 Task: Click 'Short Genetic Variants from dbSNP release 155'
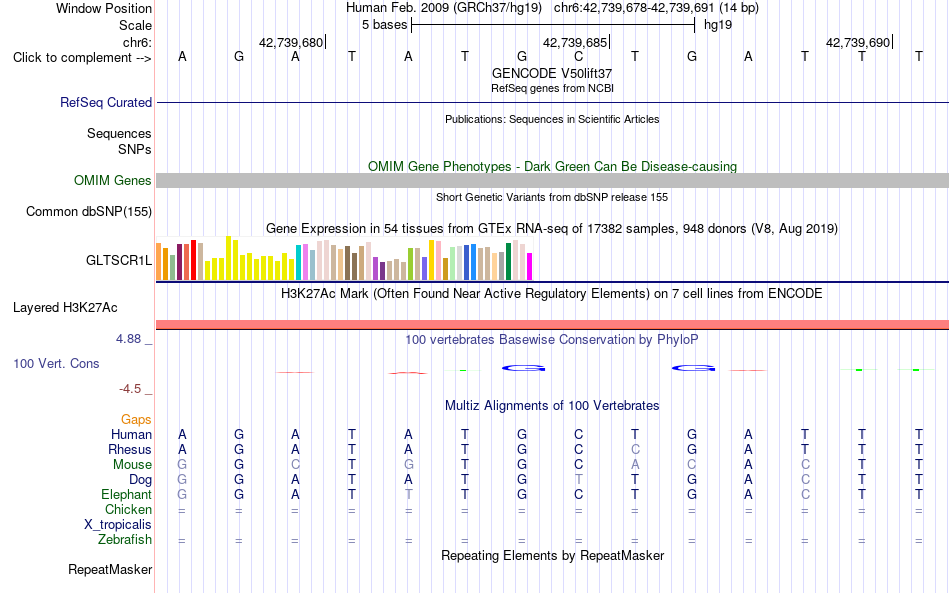click(x=552, y=197)
